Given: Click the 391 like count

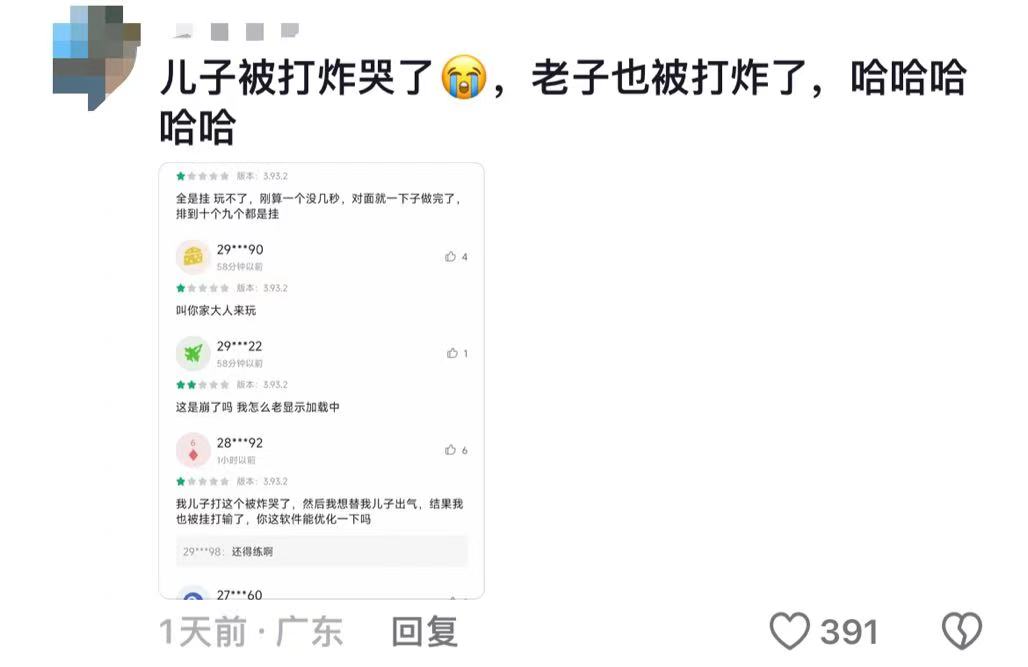Looking at the screenshot, I should (849, 632).
